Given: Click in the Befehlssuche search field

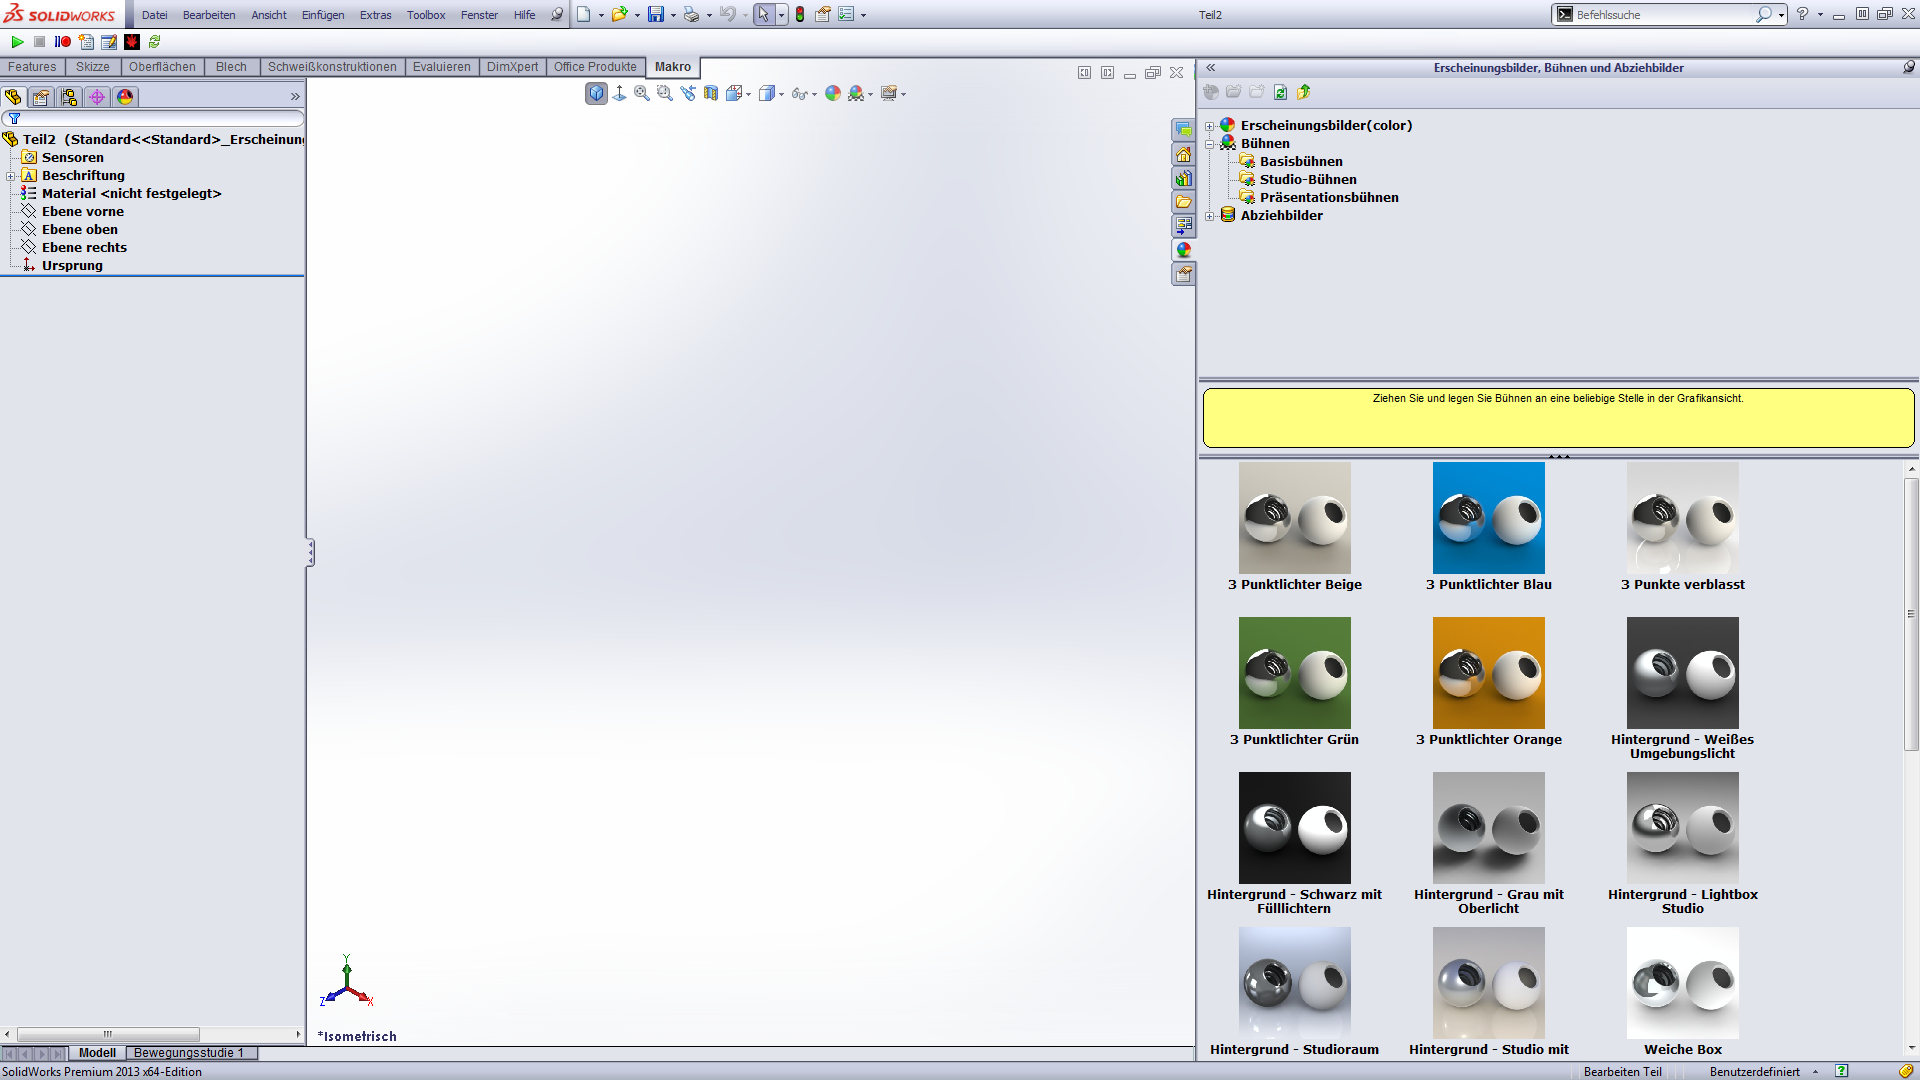Looking at the screenshot, I should point(1660,15).
